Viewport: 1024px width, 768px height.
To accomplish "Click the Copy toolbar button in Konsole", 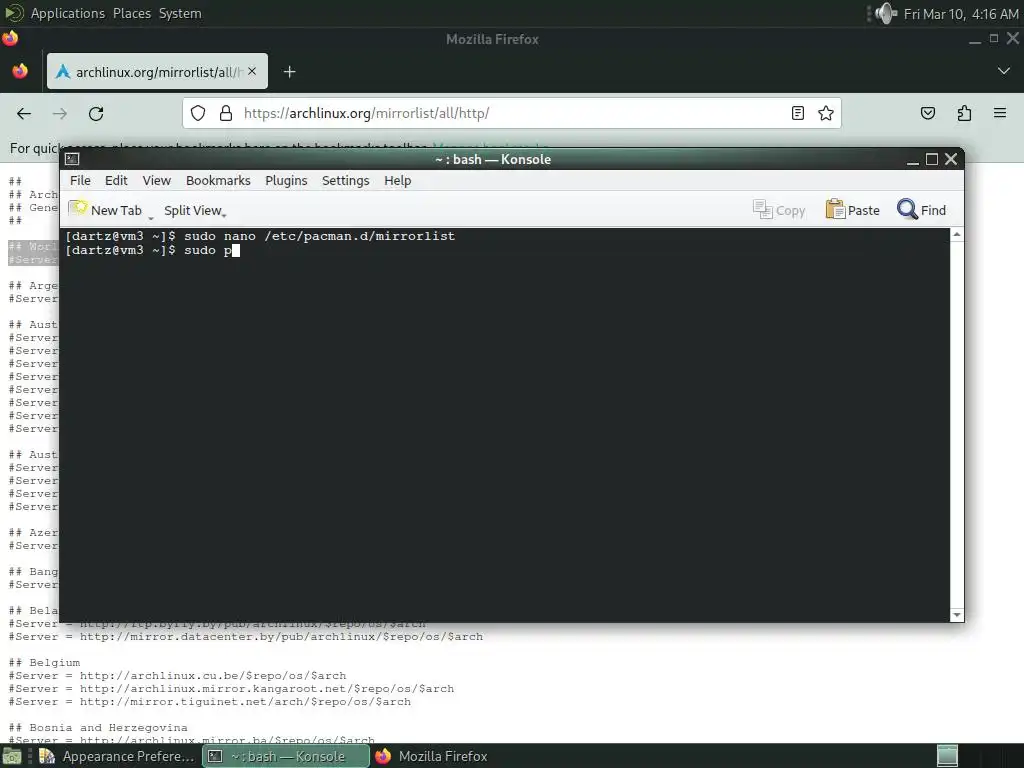I will [779, 210].
